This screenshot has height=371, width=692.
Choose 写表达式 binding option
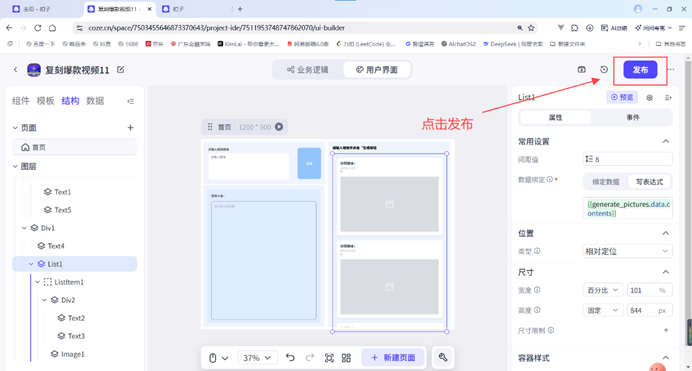point(649,182)
